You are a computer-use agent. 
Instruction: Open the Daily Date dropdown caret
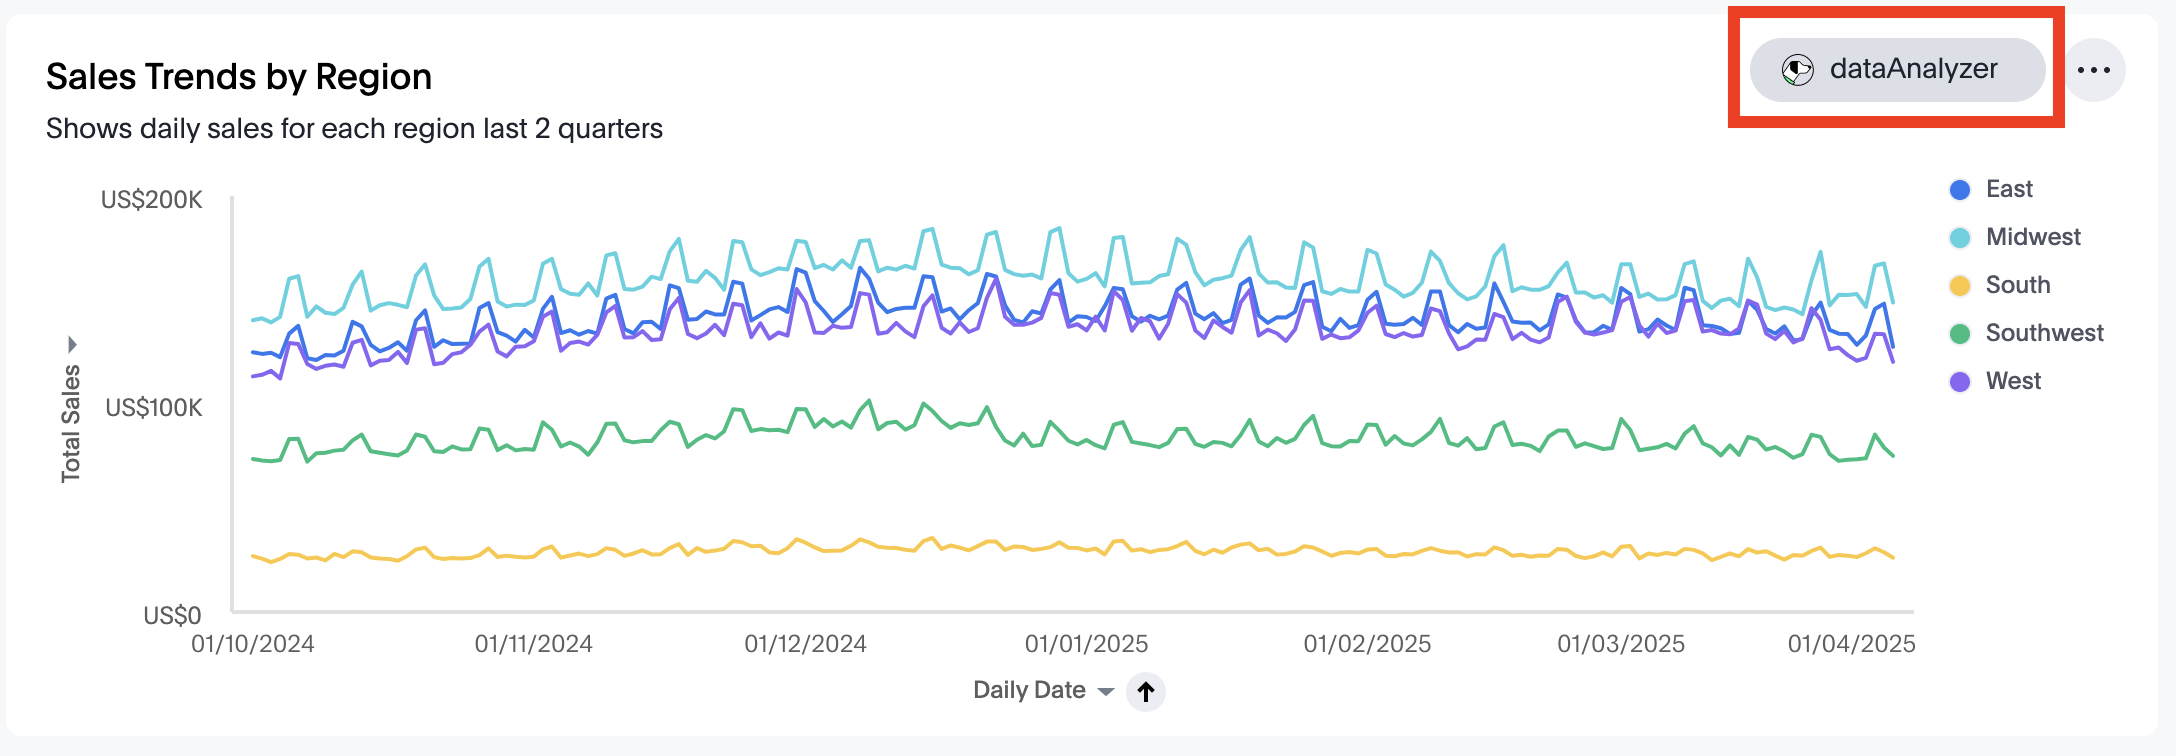coord(1105,691)
